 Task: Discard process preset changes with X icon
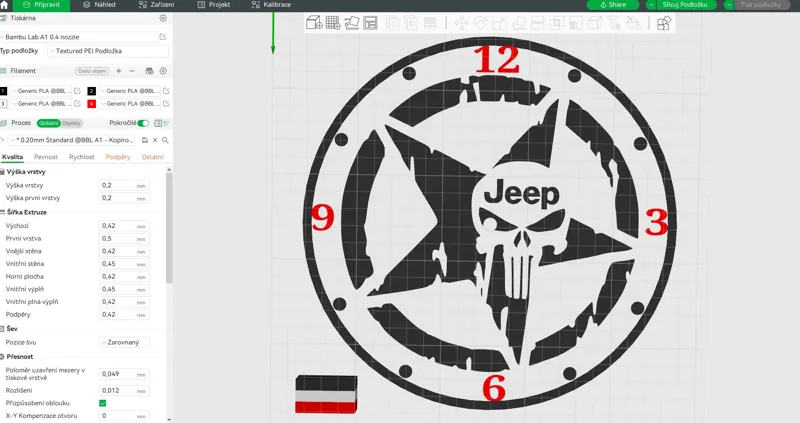(155, 140)
